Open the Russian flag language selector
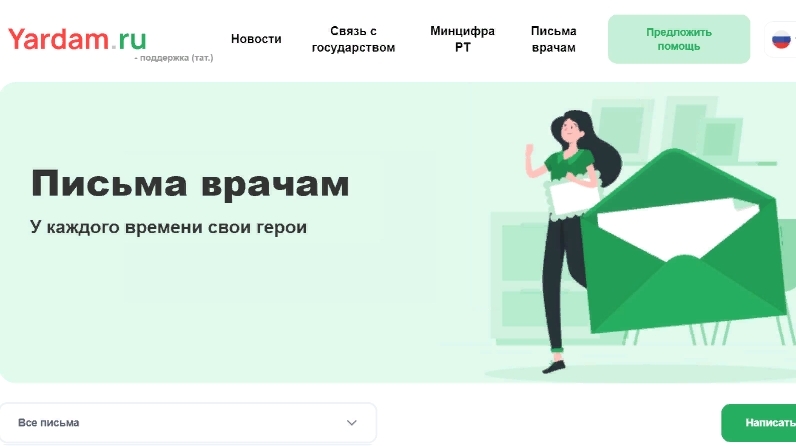The image size is (796, 446). (782, 39)
